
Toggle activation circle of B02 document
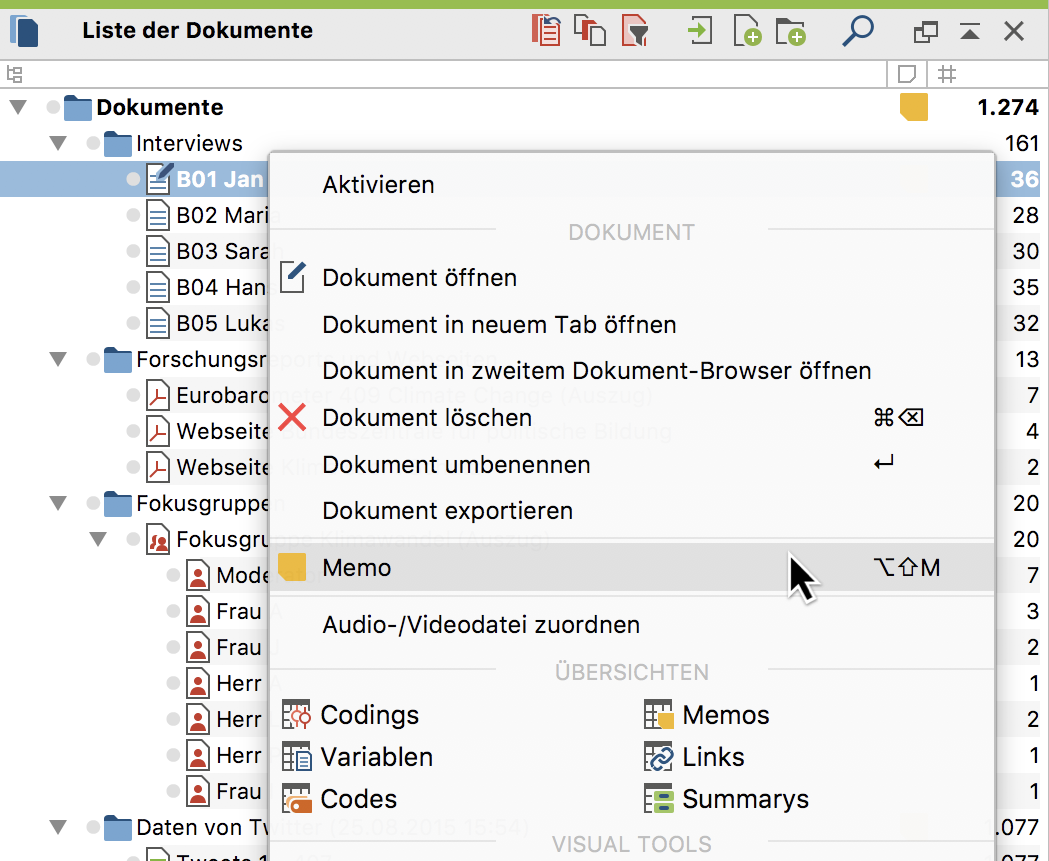point(133,215)
